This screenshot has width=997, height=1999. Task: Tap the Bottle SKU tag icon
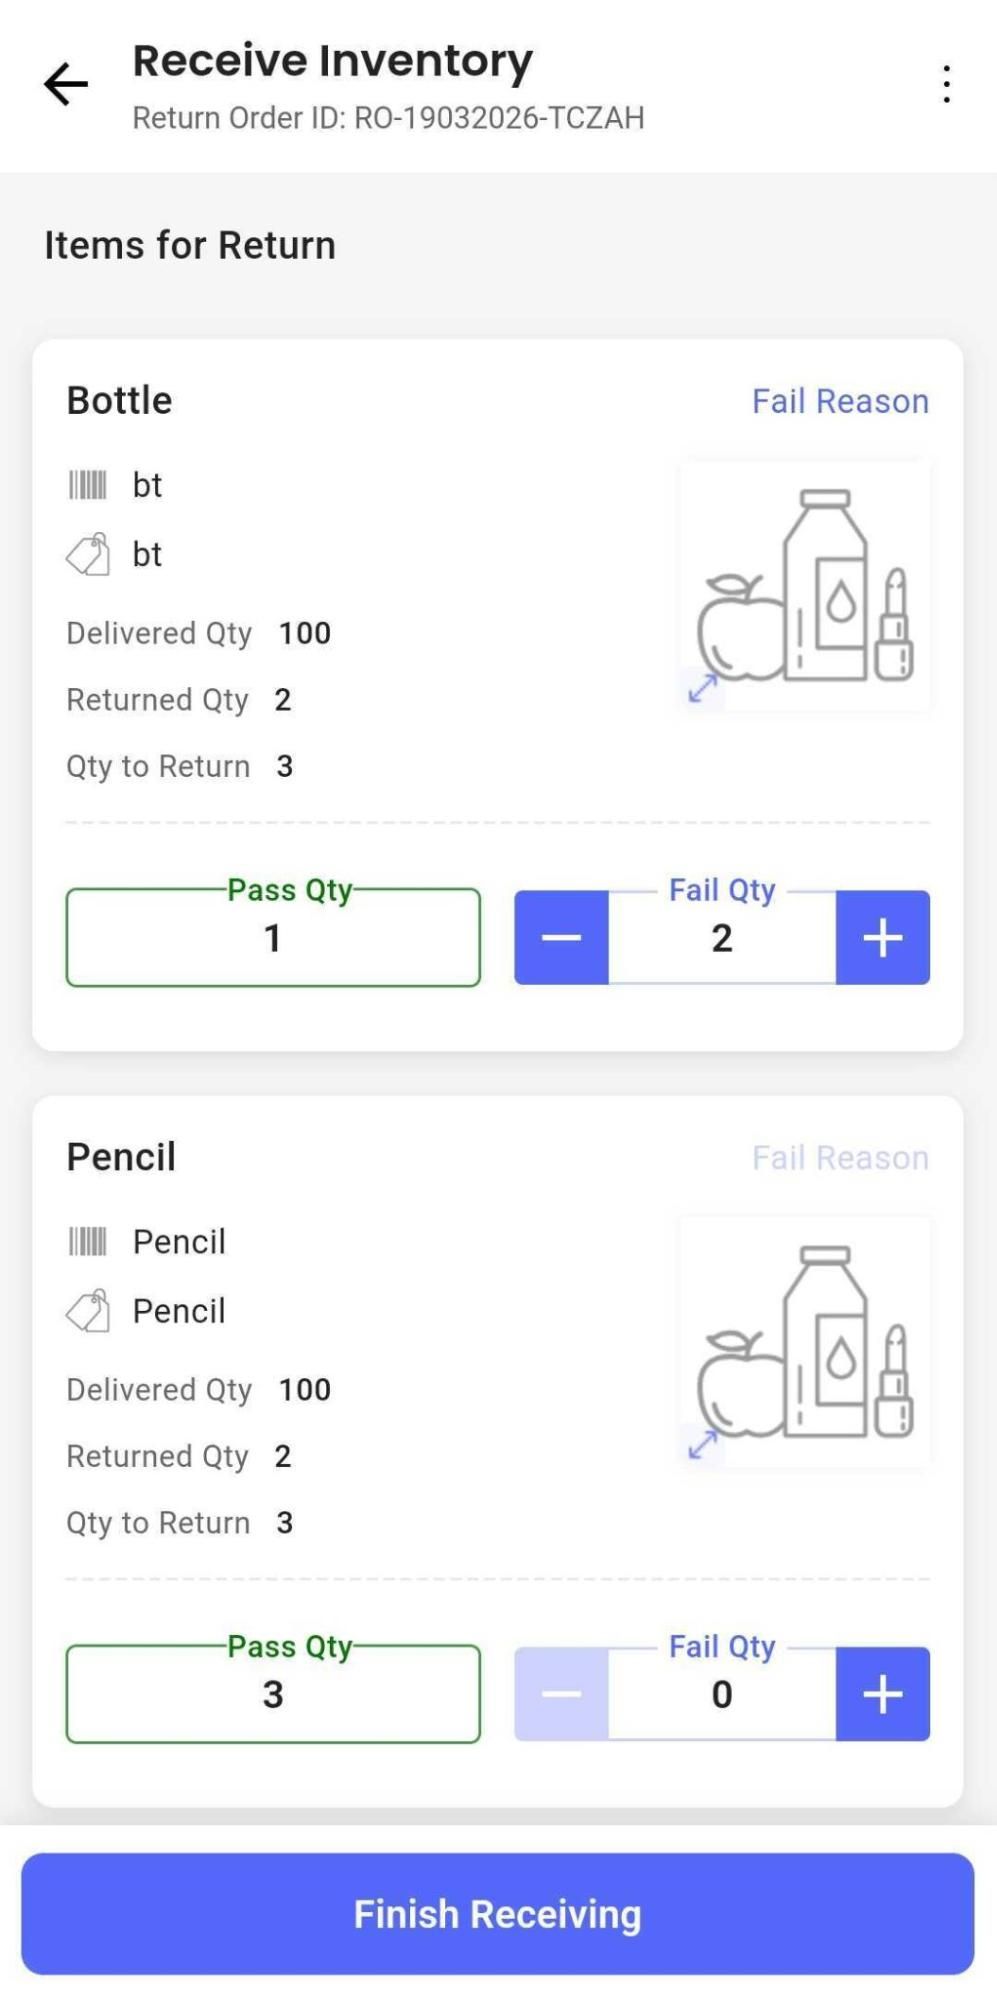(88, 554)
